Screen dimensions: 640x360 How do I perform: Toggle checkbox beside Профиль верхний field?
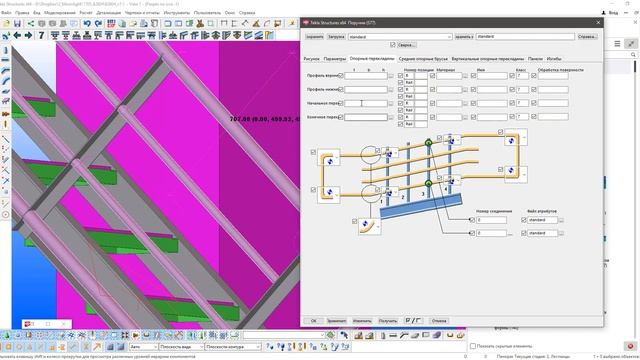(340, 76)
